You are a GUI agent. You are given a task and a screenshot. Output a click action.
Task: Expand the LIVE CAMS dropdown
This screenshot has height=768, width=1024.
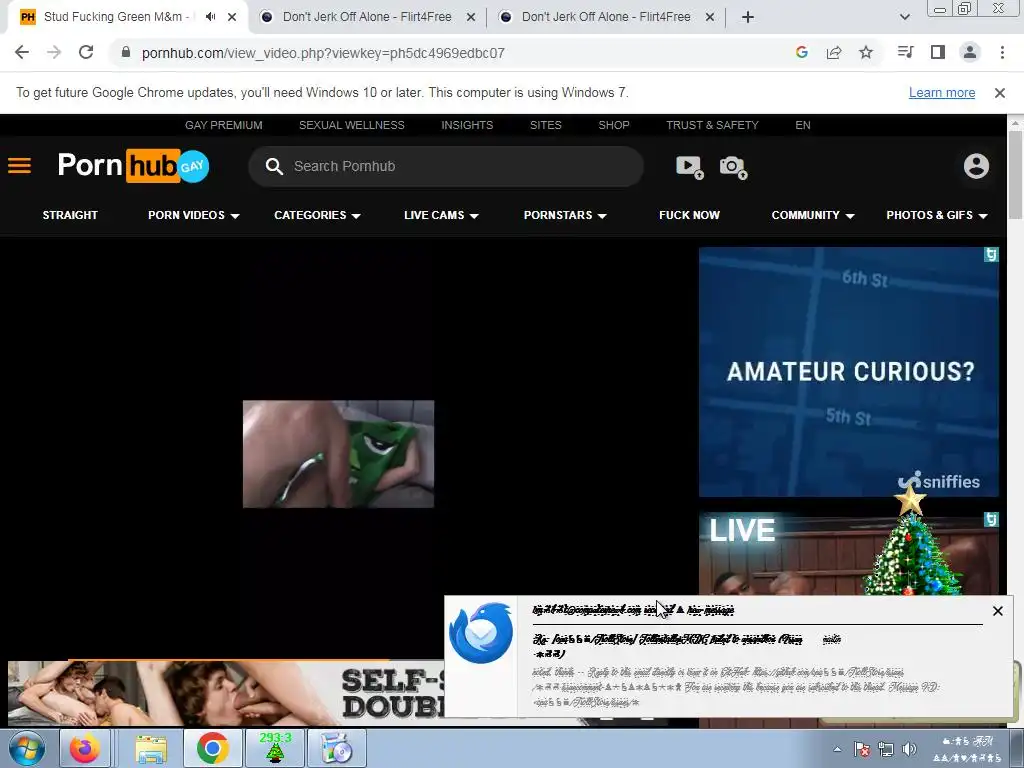(x=441, y=215)
